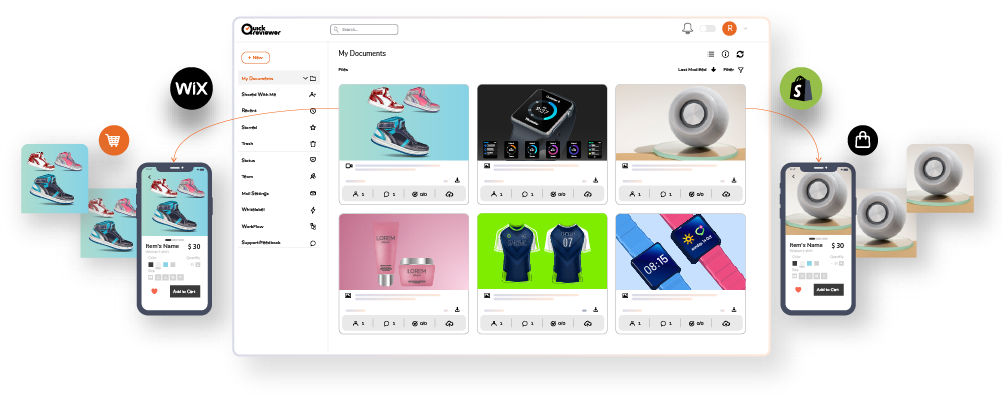Tap the heart favorite on the speaker phone
This screenshot has height=397, width=1002.
tap(798, 290)
